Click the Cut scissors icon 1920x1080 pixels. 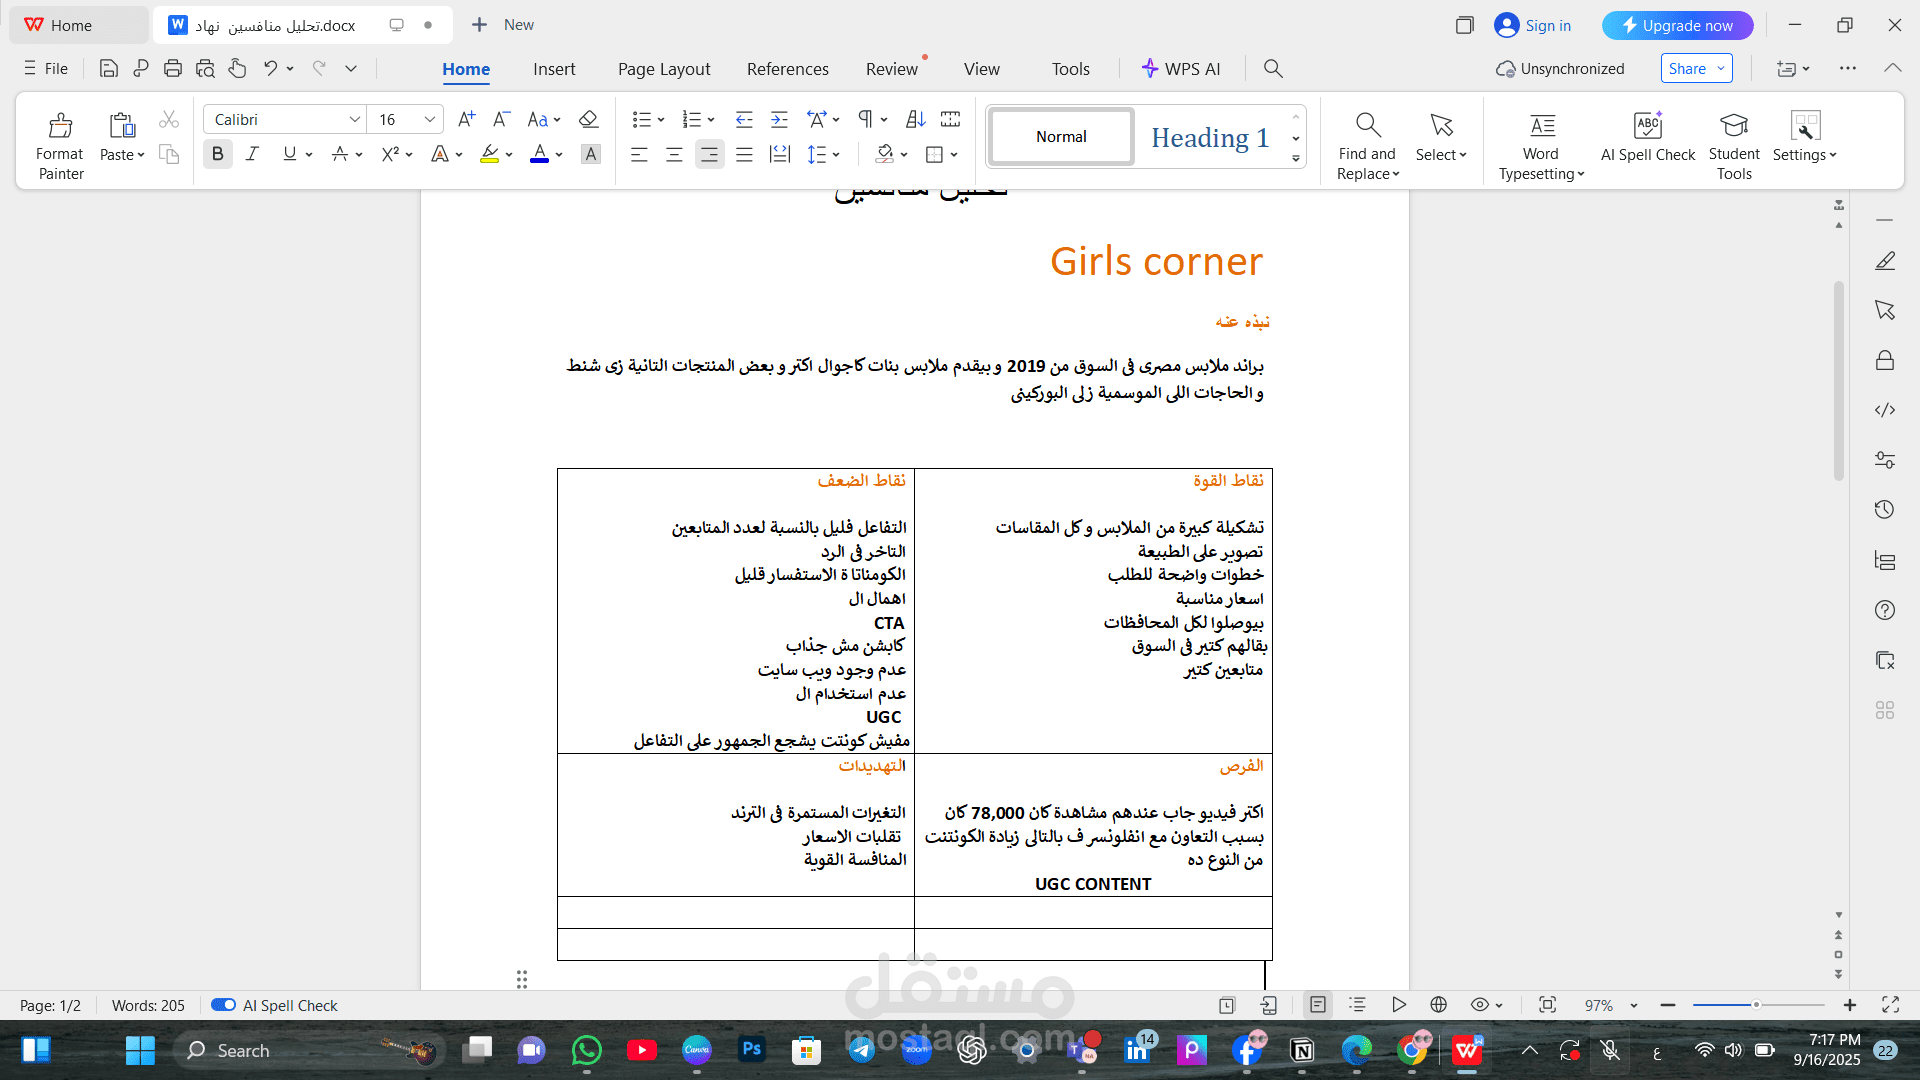(169, 120)
